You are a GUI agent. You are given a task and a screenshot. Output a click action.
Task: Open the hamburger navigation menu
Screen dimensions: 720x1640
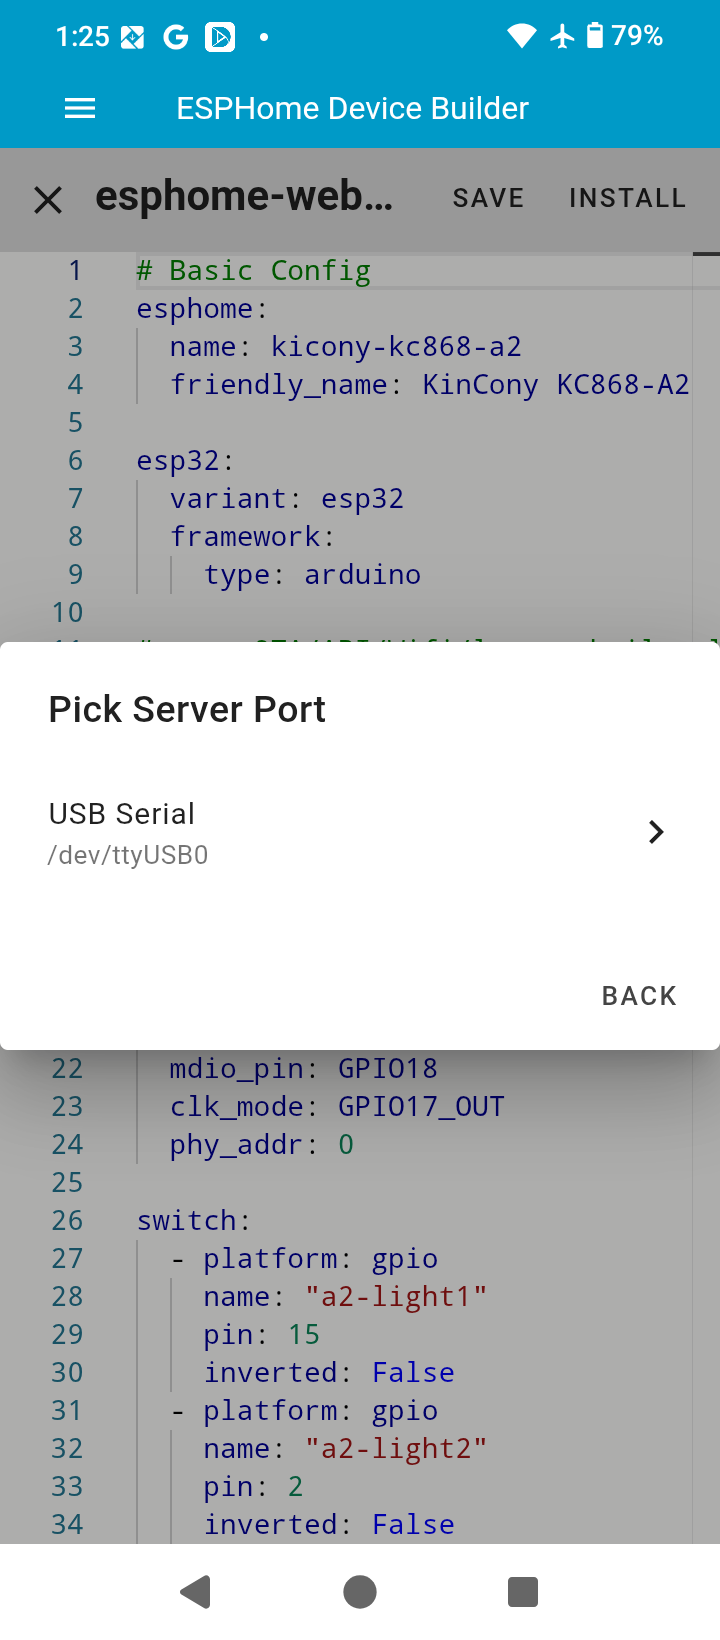click(x=80, y=109)
